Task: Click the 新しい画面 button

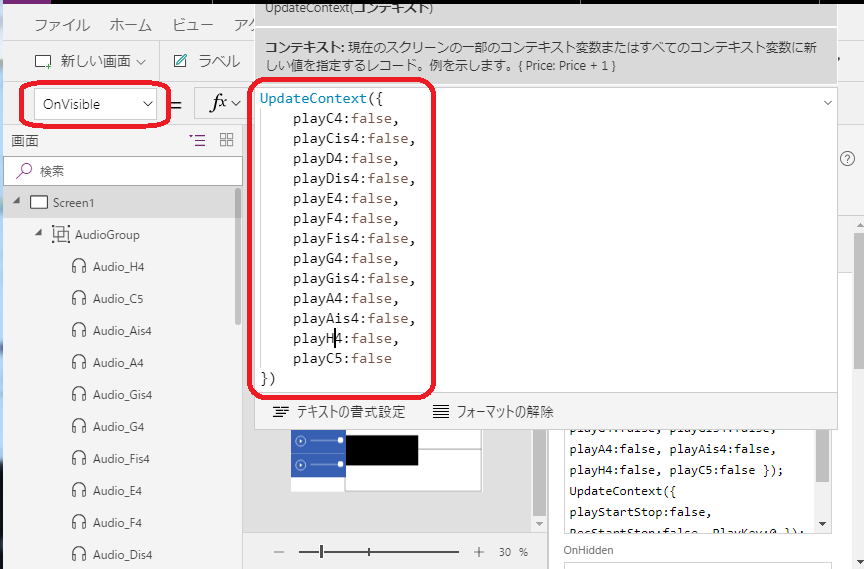Action: (x=90, y=61)
